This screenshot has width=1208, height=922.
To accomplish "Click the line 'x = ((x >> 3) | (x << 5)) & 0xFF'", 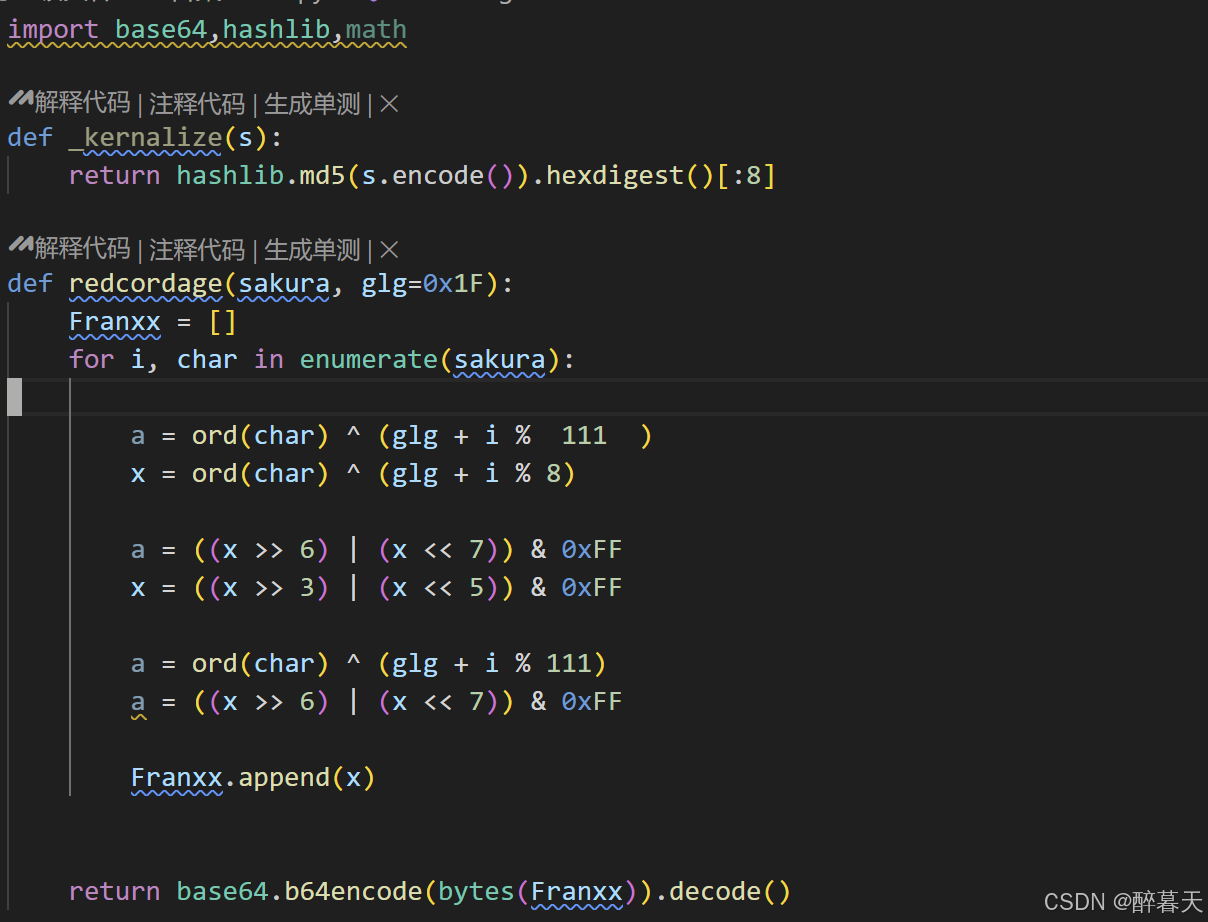I will (x=377, y=588).
